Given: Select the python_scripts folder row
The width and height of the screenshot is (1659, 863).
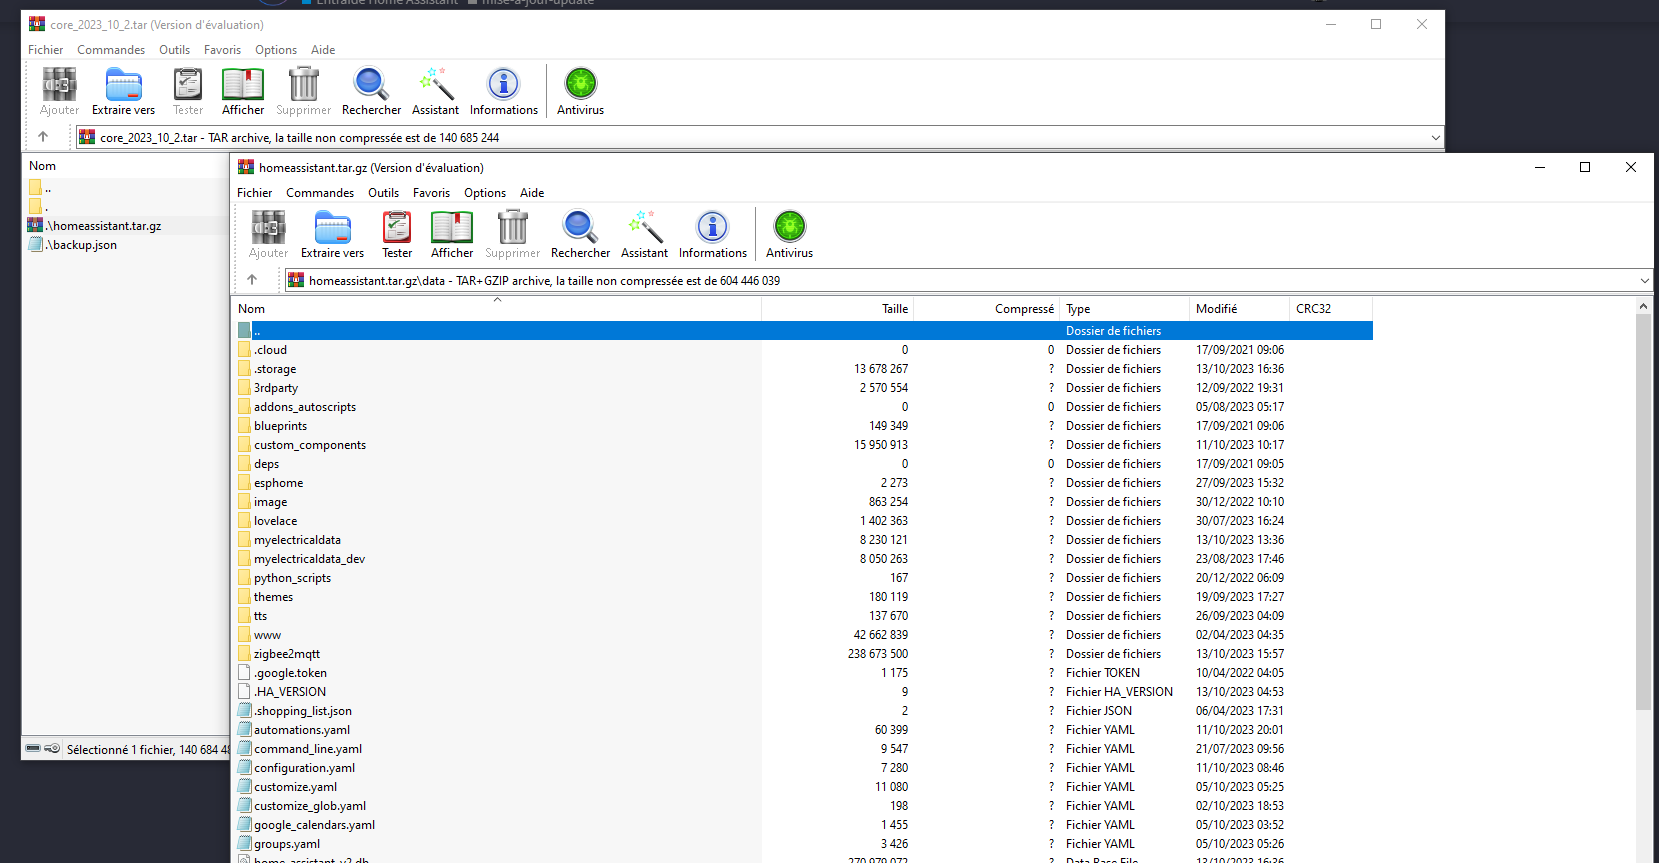Looking at the screenshot, I should (804, 578).
